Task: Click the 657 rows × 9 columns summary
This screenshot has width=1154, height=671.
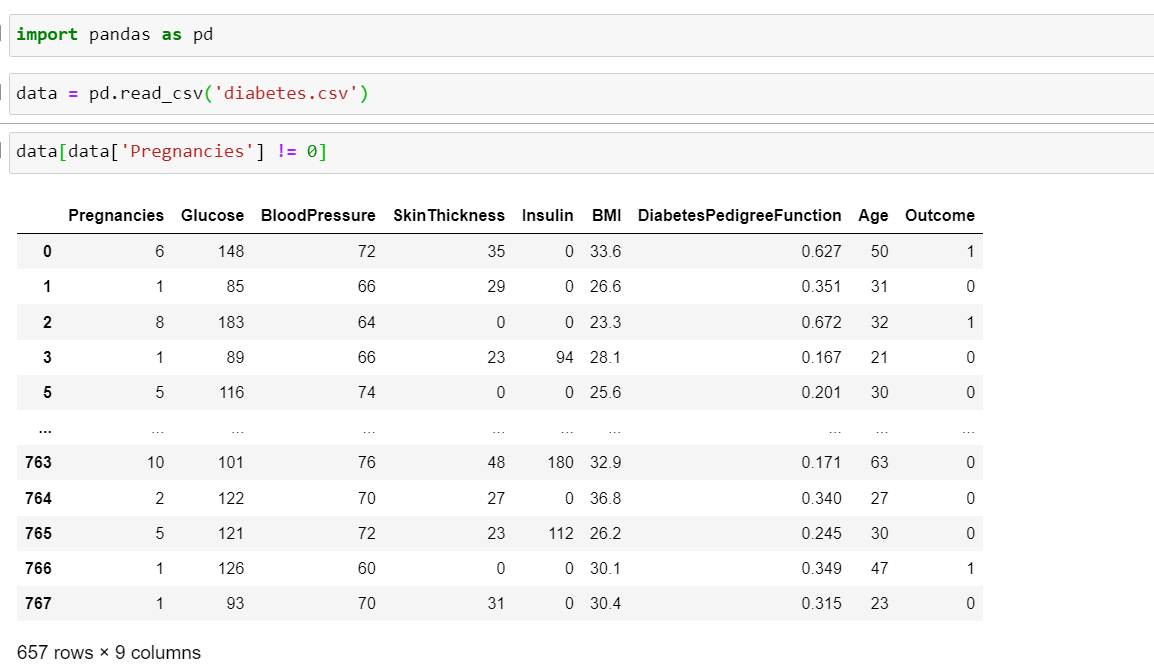Action: [109, 653]
